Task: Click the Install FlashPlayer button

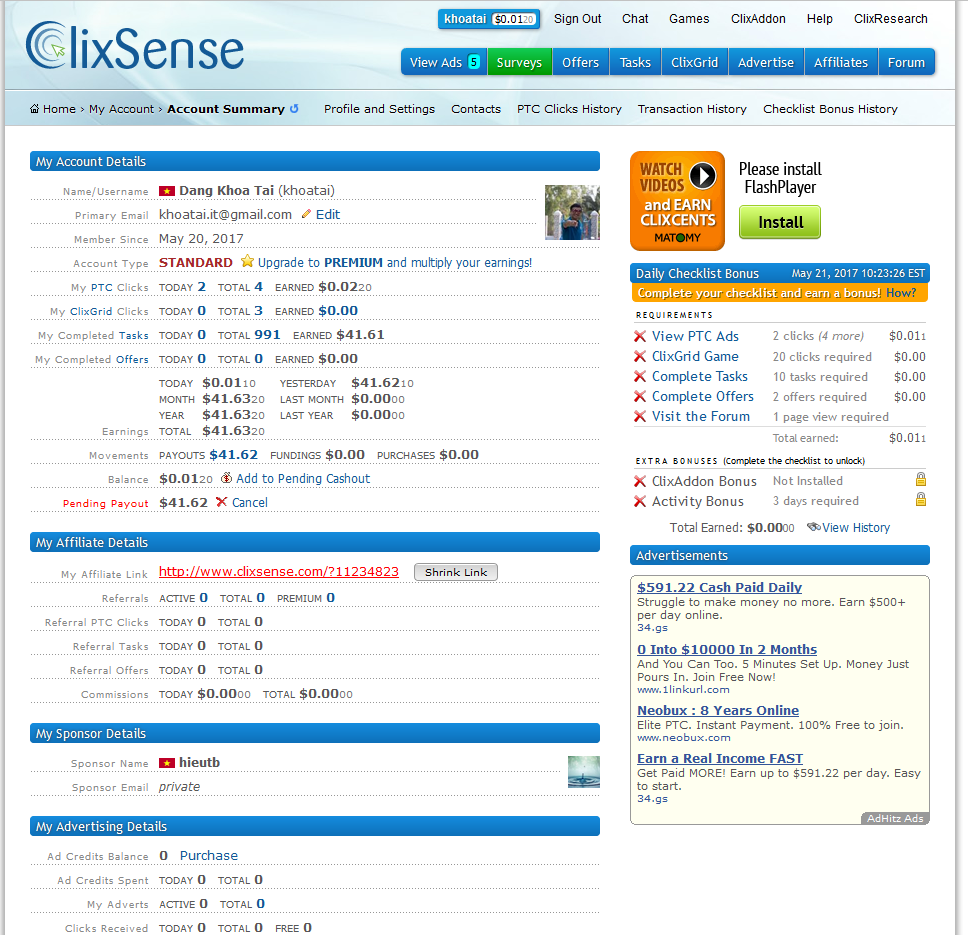Action: (x=780, y=222)
